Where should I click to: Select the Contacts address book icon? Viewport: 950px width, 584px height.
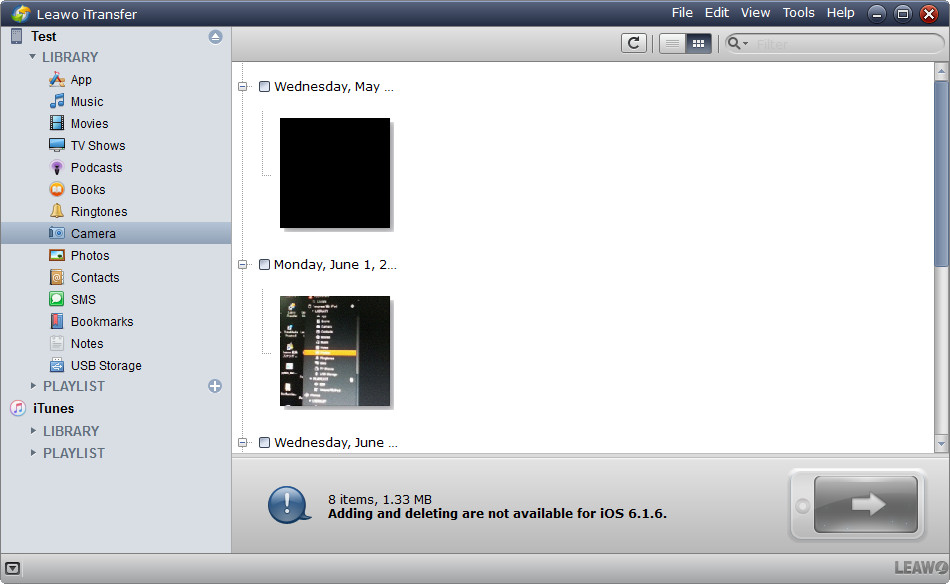pyautogui.click(x=57, y=277)
